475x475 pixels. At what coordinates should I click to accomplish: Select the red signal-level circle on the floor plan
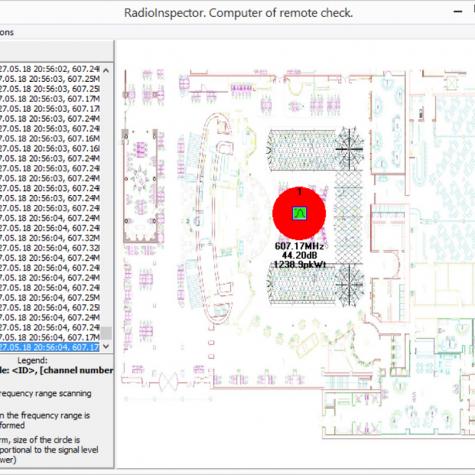[x=299, y=213]
